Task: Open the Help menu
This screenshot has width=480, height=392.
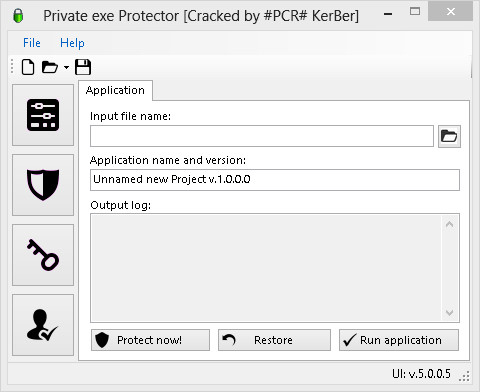Action: pos(72,43)
